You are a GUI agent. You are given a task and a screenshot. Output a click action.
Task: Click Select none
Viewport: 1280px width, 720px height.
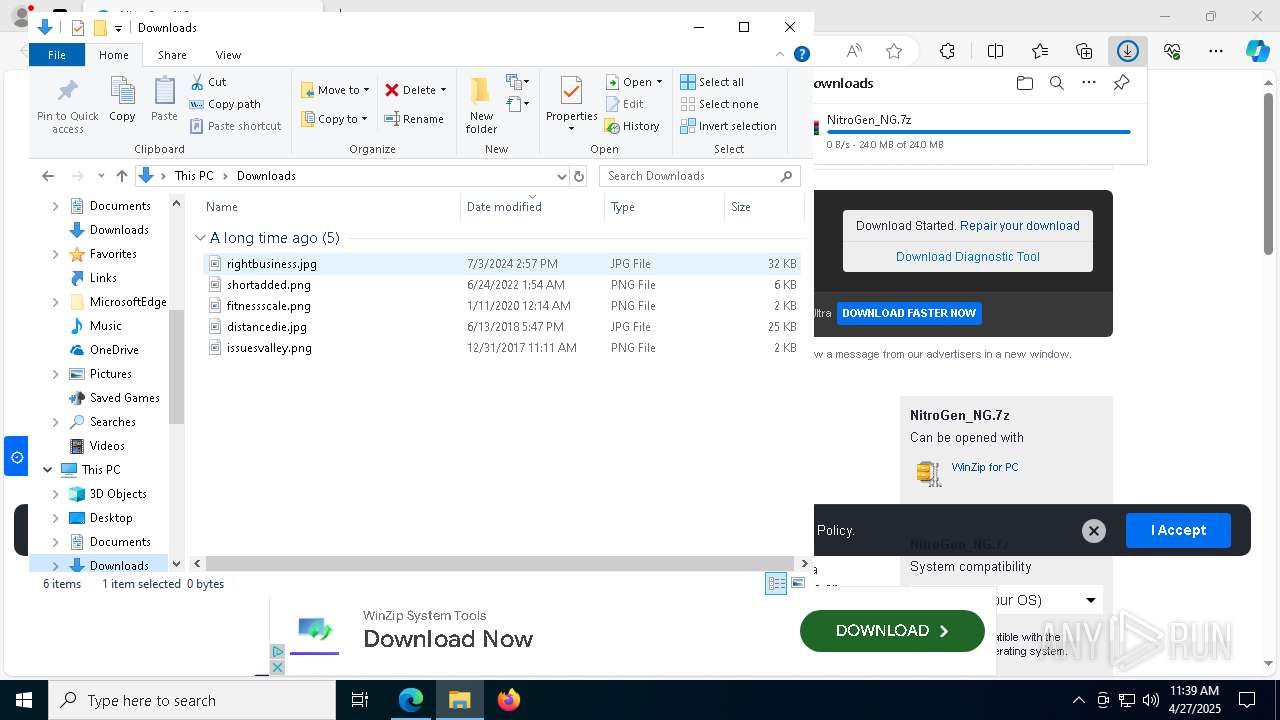(719, 104)
